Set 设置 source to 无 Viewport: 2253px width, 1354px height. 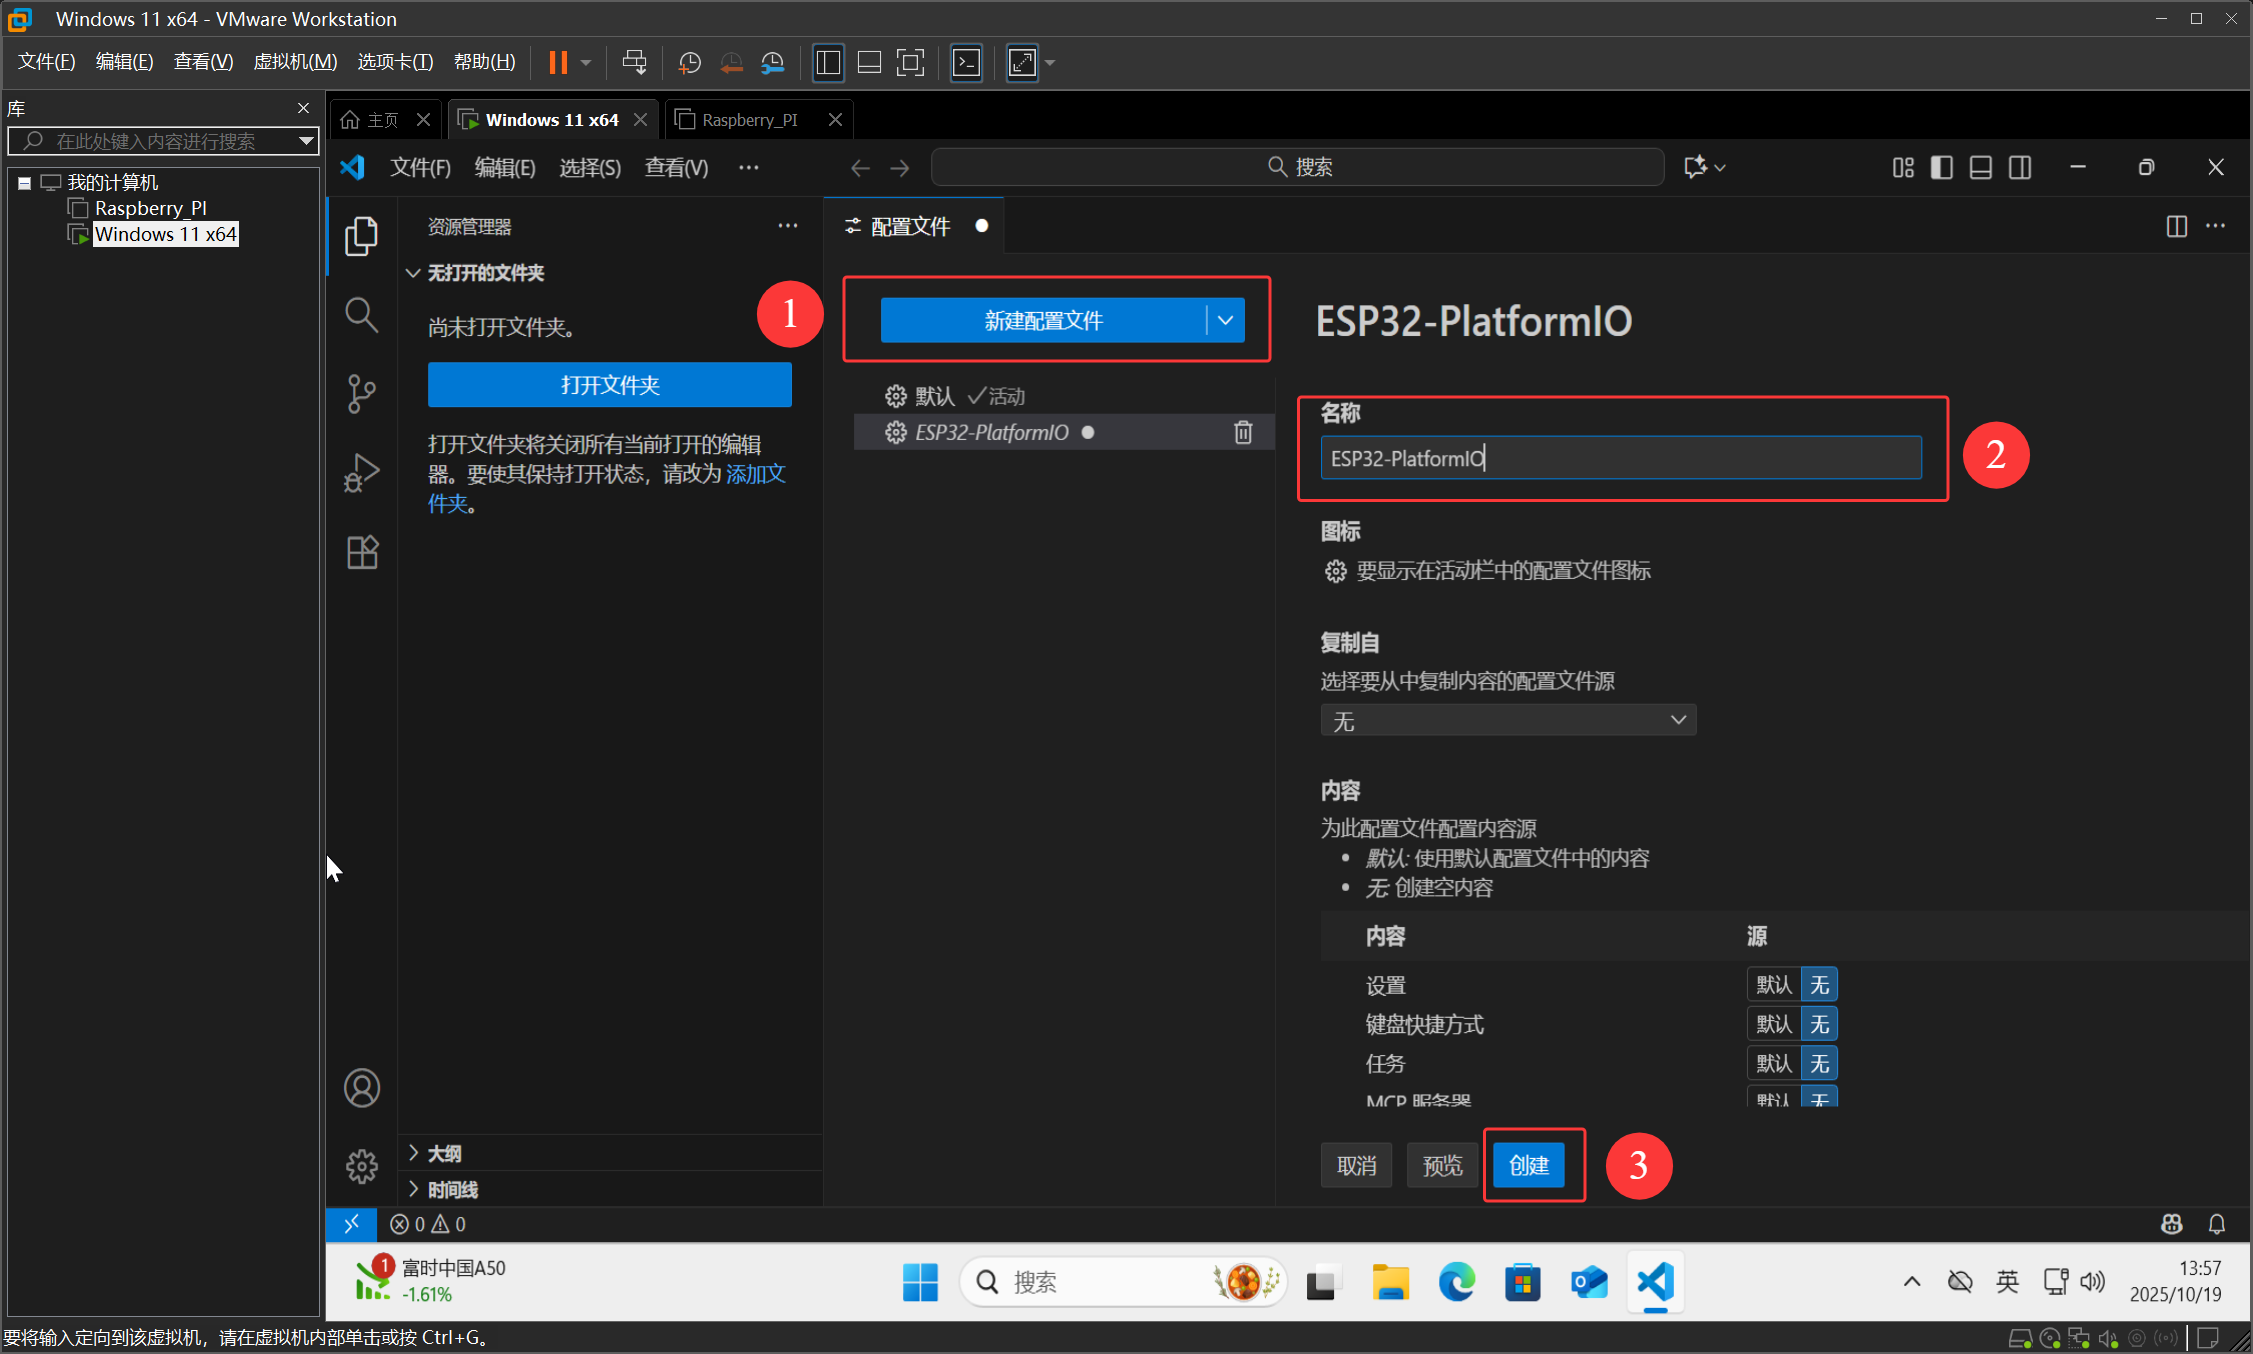coord(1819,985)
